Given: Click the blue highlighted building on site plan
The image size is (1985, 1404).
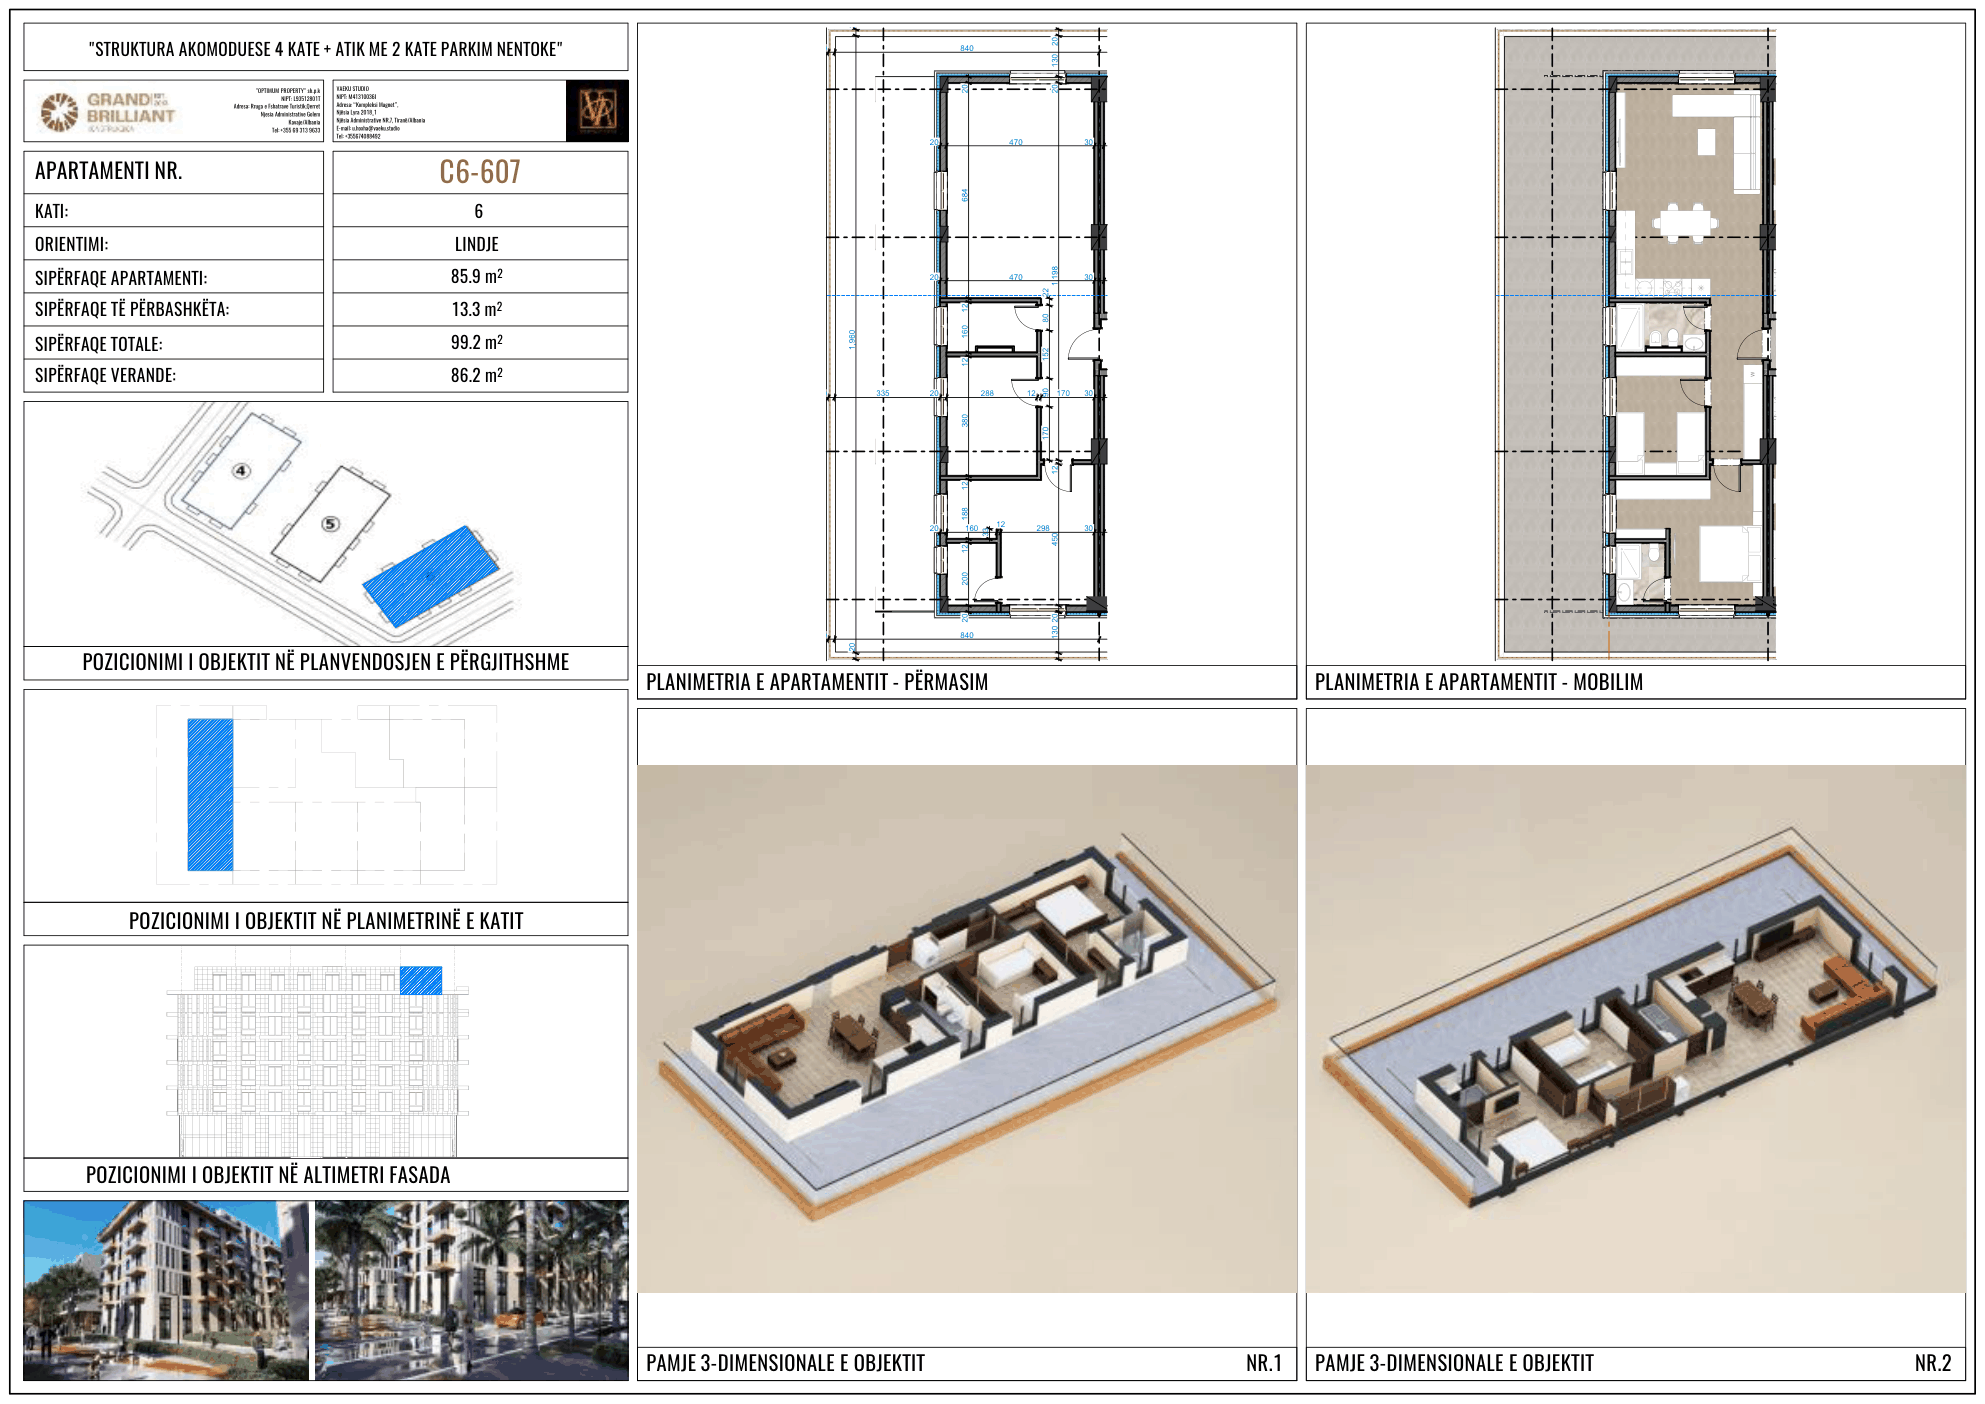Looking at the screenshot, I should pos(430,576).
